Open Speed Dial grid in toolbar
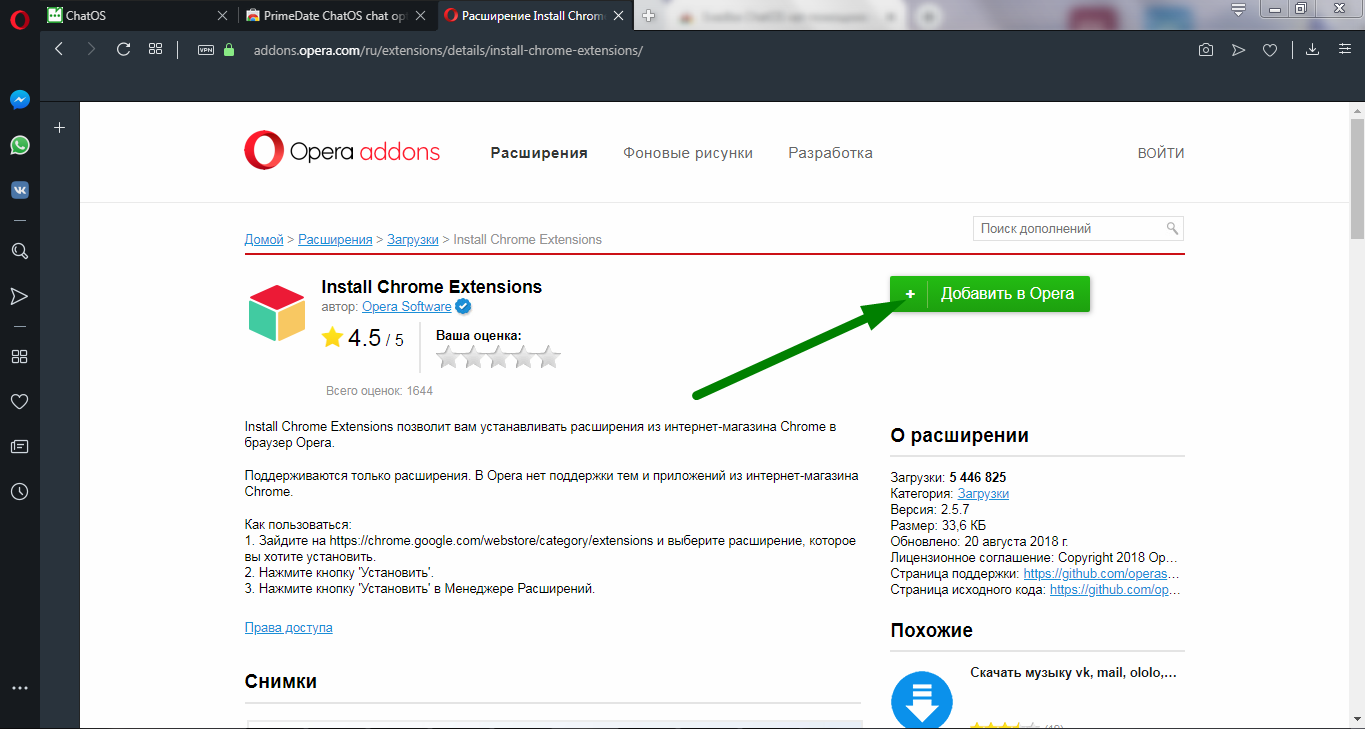 [155, 49]
